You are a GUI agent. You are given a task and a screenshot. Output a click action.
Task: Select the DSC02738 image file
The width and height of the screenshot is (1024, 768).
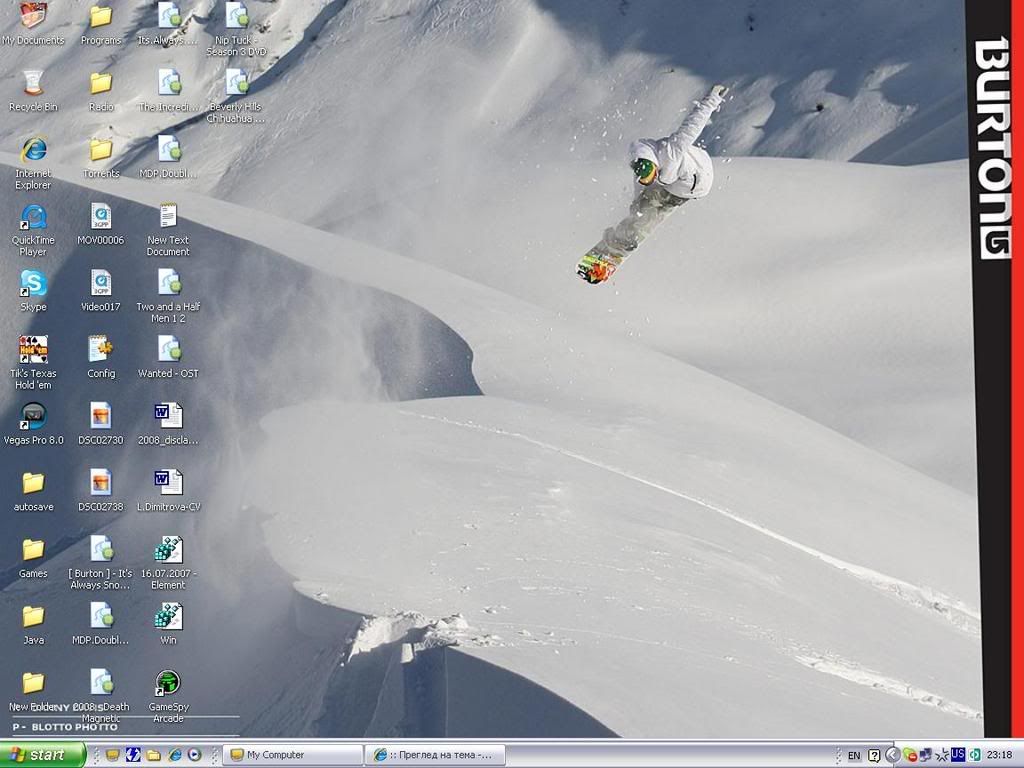pos(101,490)
